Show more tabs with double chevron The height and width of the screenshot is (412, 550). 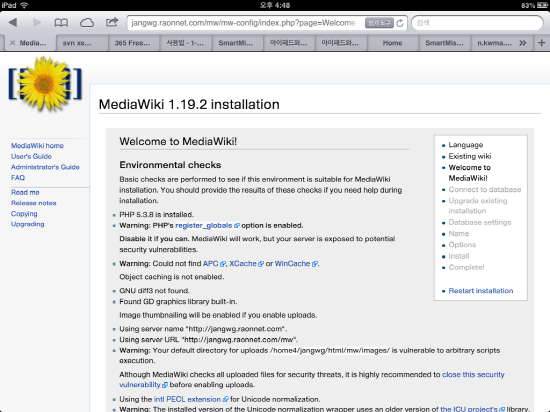523,43
